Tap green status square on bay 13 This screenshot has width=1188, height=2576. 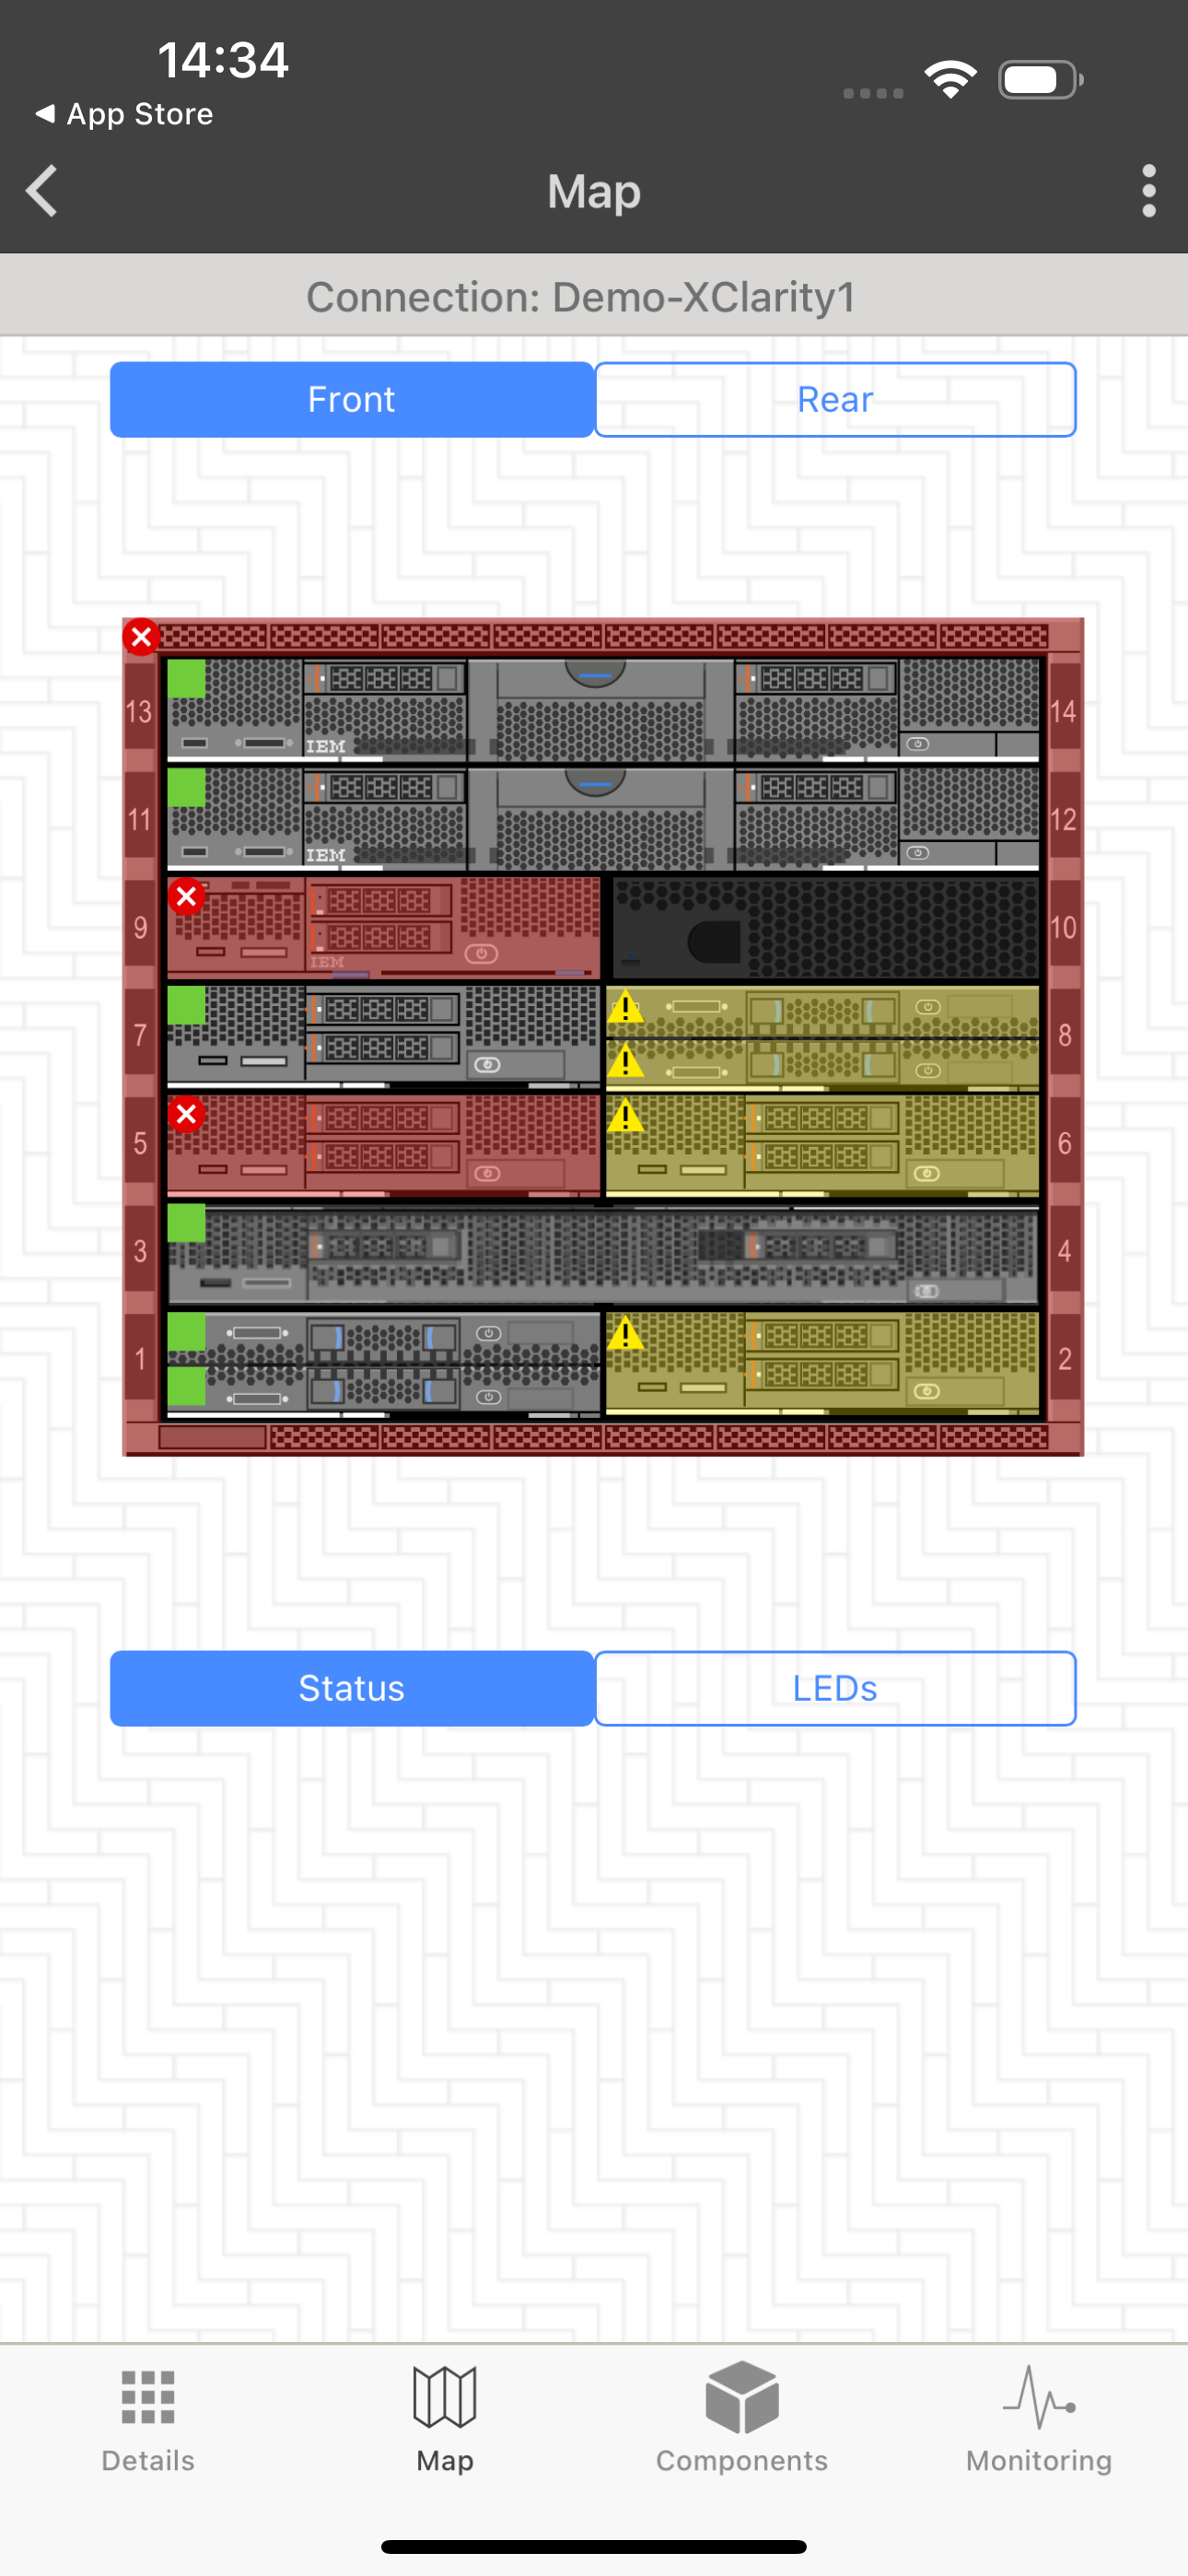[x=186, y=679]
